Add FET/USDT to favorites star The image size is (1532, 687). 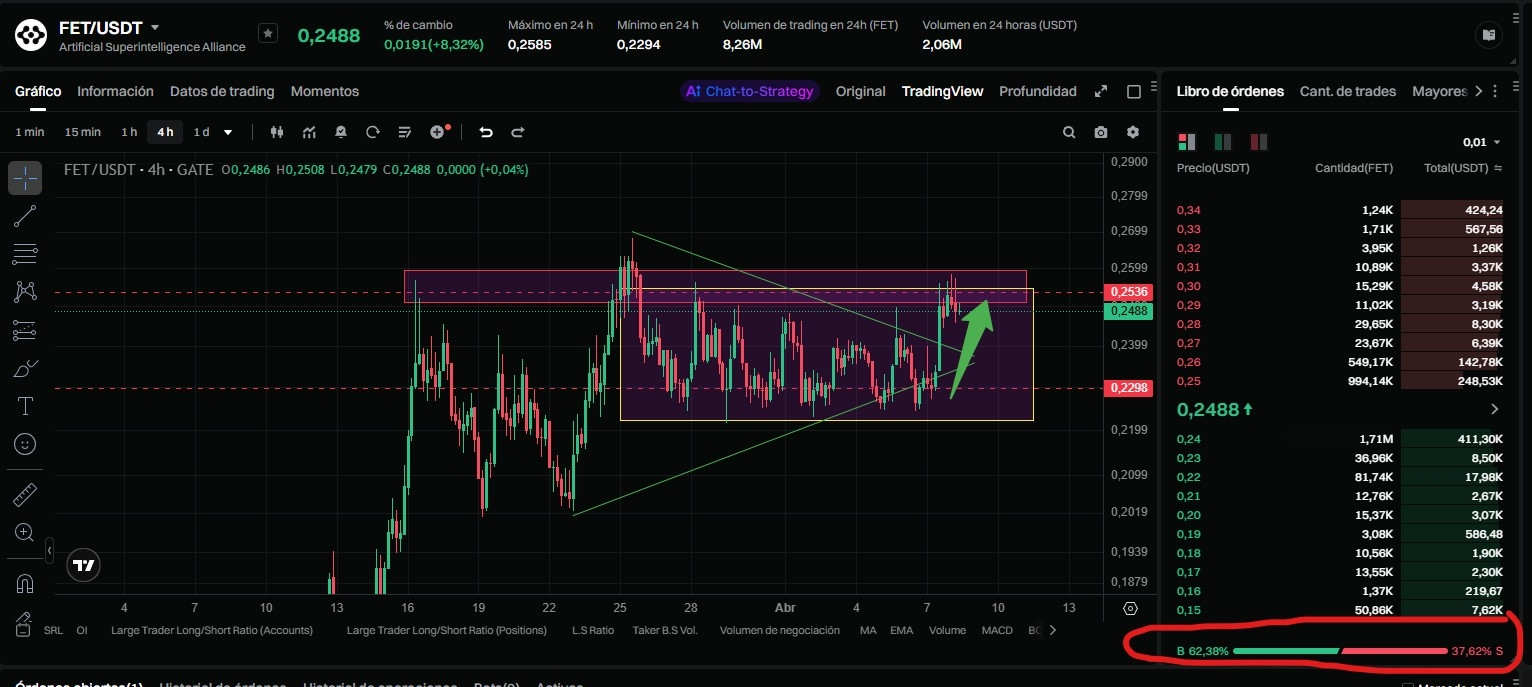(268, 34)
